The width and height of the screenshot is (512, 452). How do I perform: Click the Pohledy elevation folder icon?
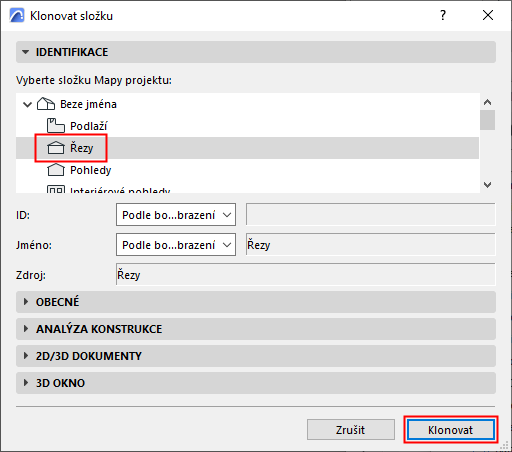(x=56, y=170)
